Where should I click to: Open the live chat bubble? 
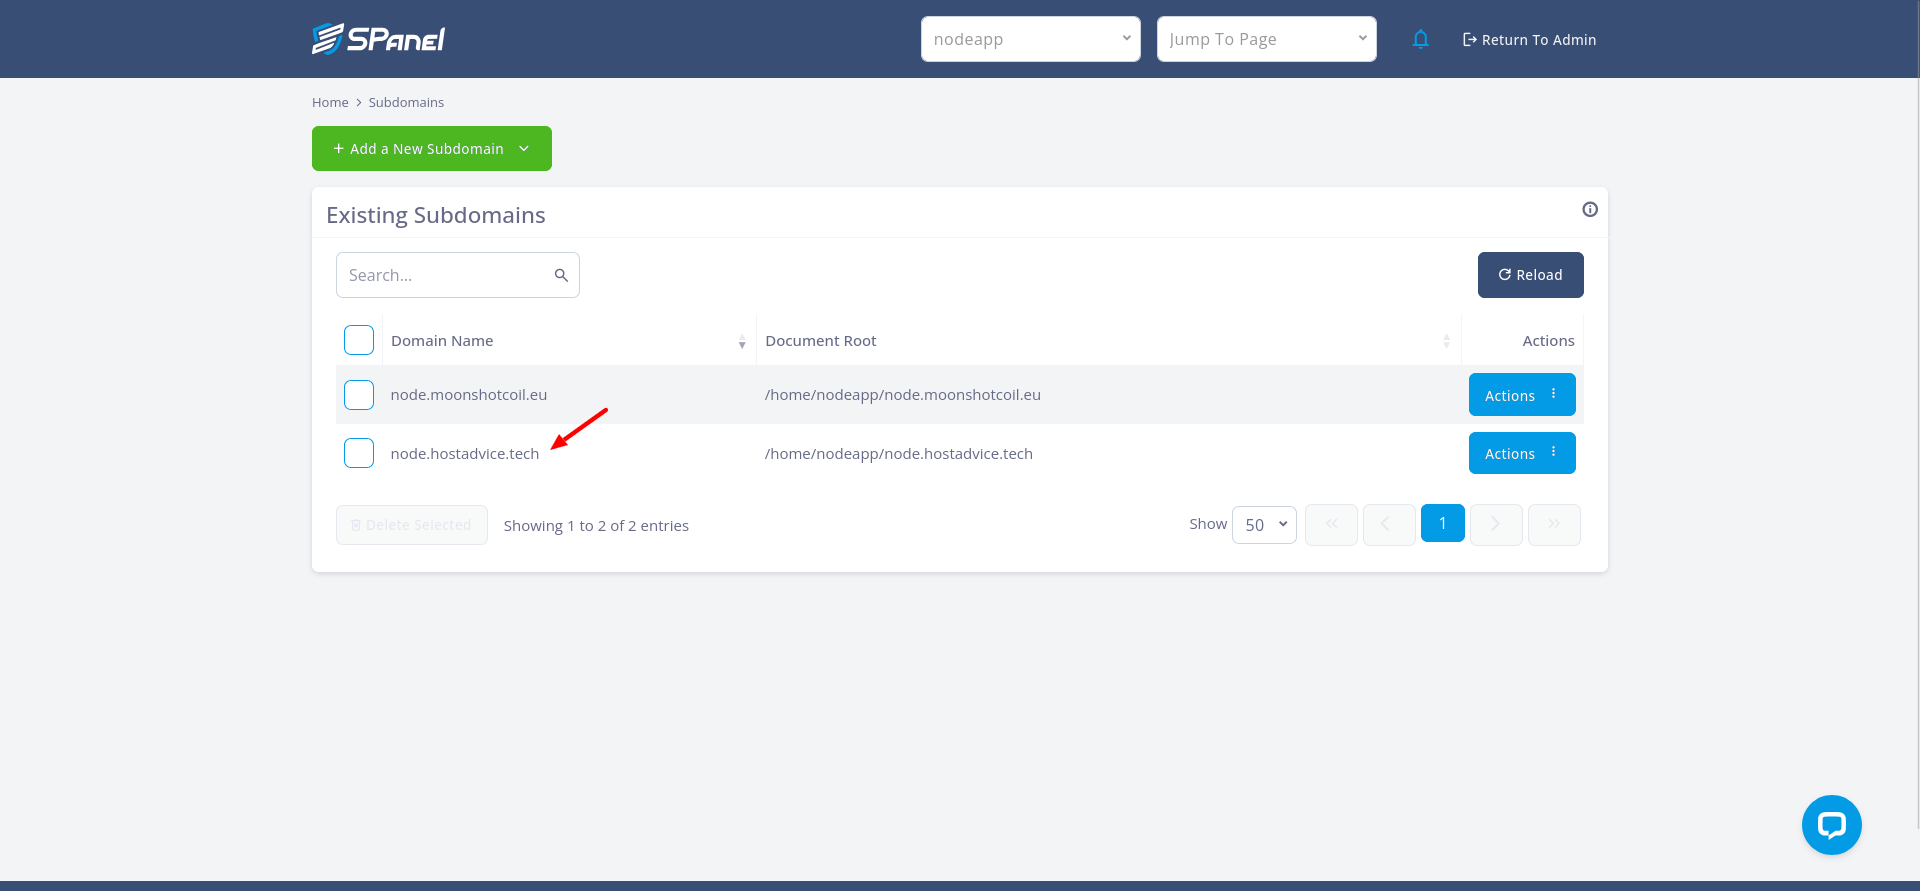pos(1832,825)
